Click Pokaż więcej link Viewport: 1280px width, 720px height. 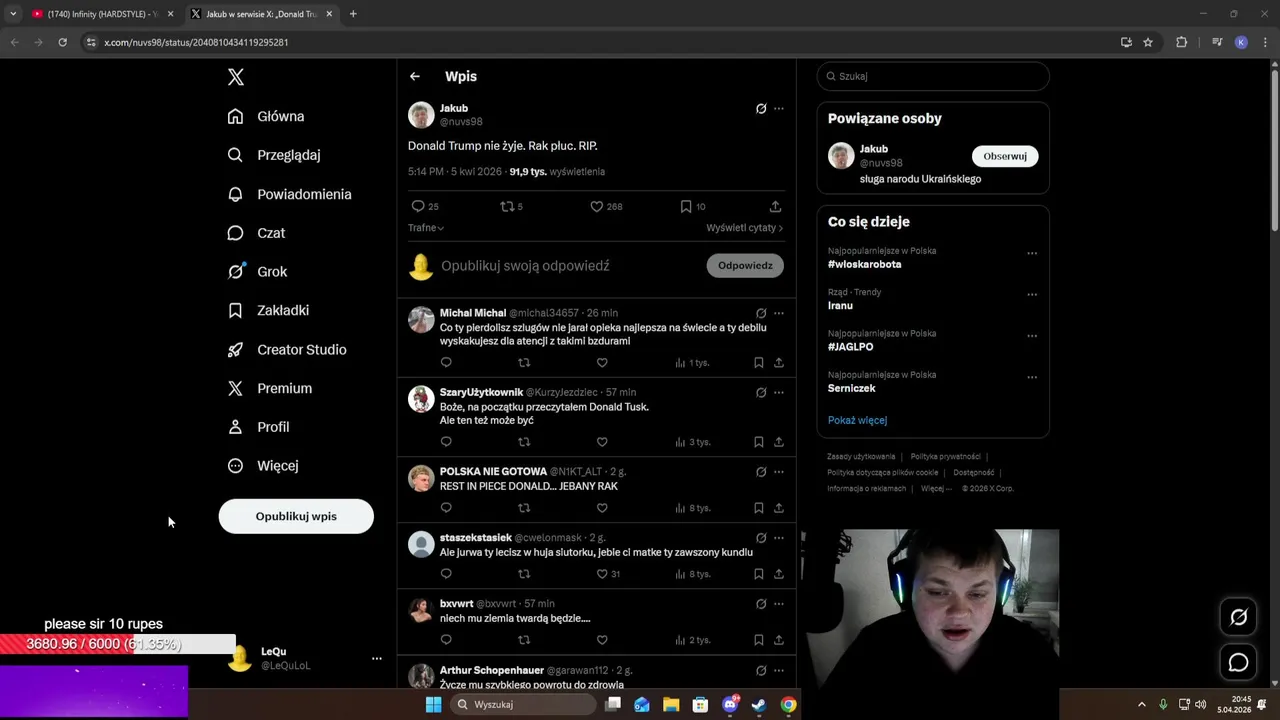tap(857, 420)
